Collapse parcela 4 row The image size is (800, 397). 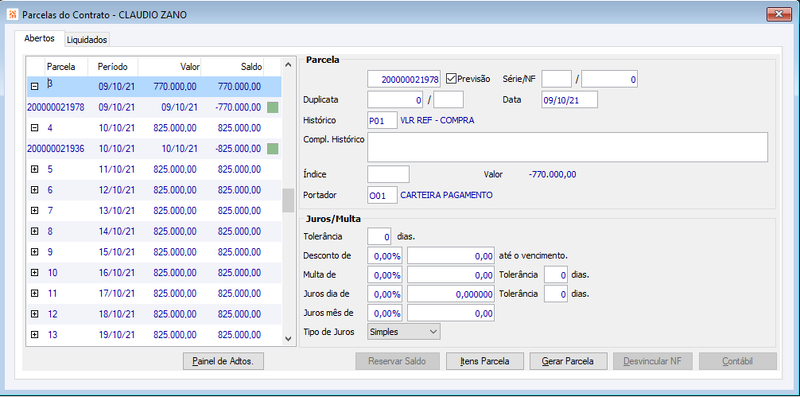35,128
